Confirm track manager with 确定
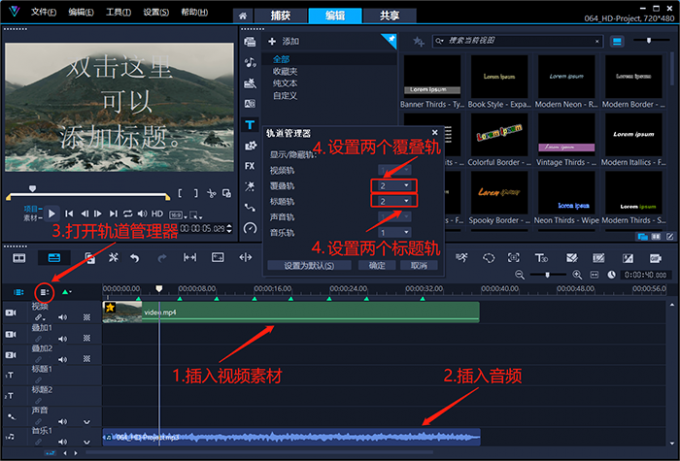680x461 pixels. tap(376, 265)
